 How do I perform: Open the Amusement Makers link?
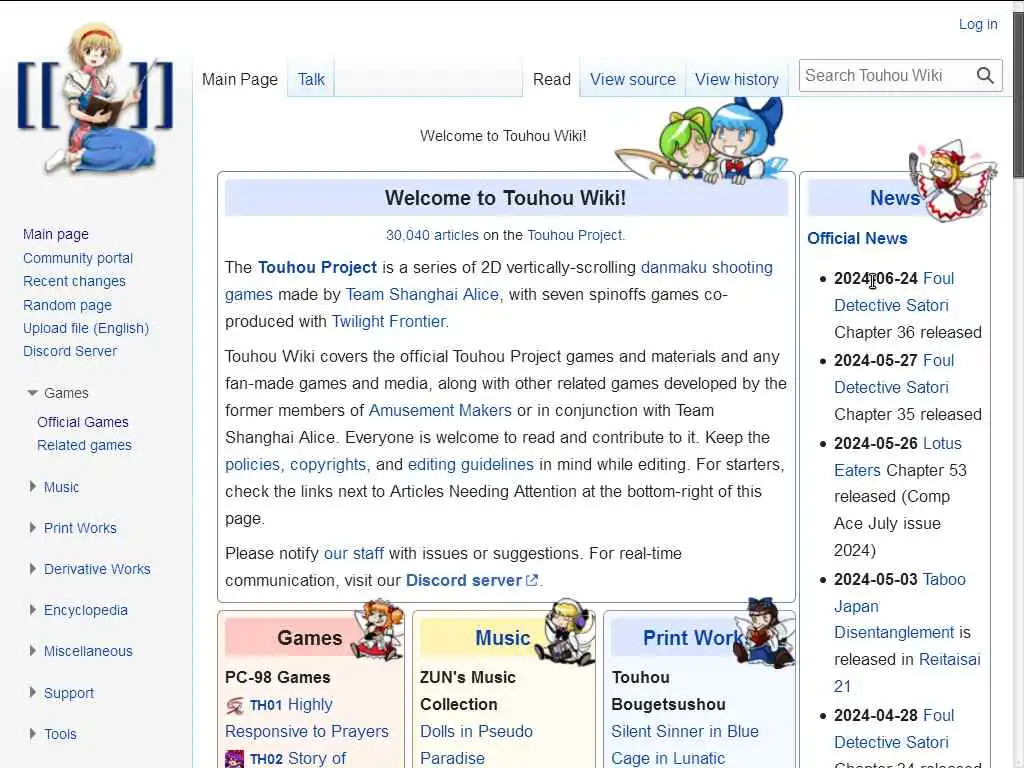[x=440, y=410]
